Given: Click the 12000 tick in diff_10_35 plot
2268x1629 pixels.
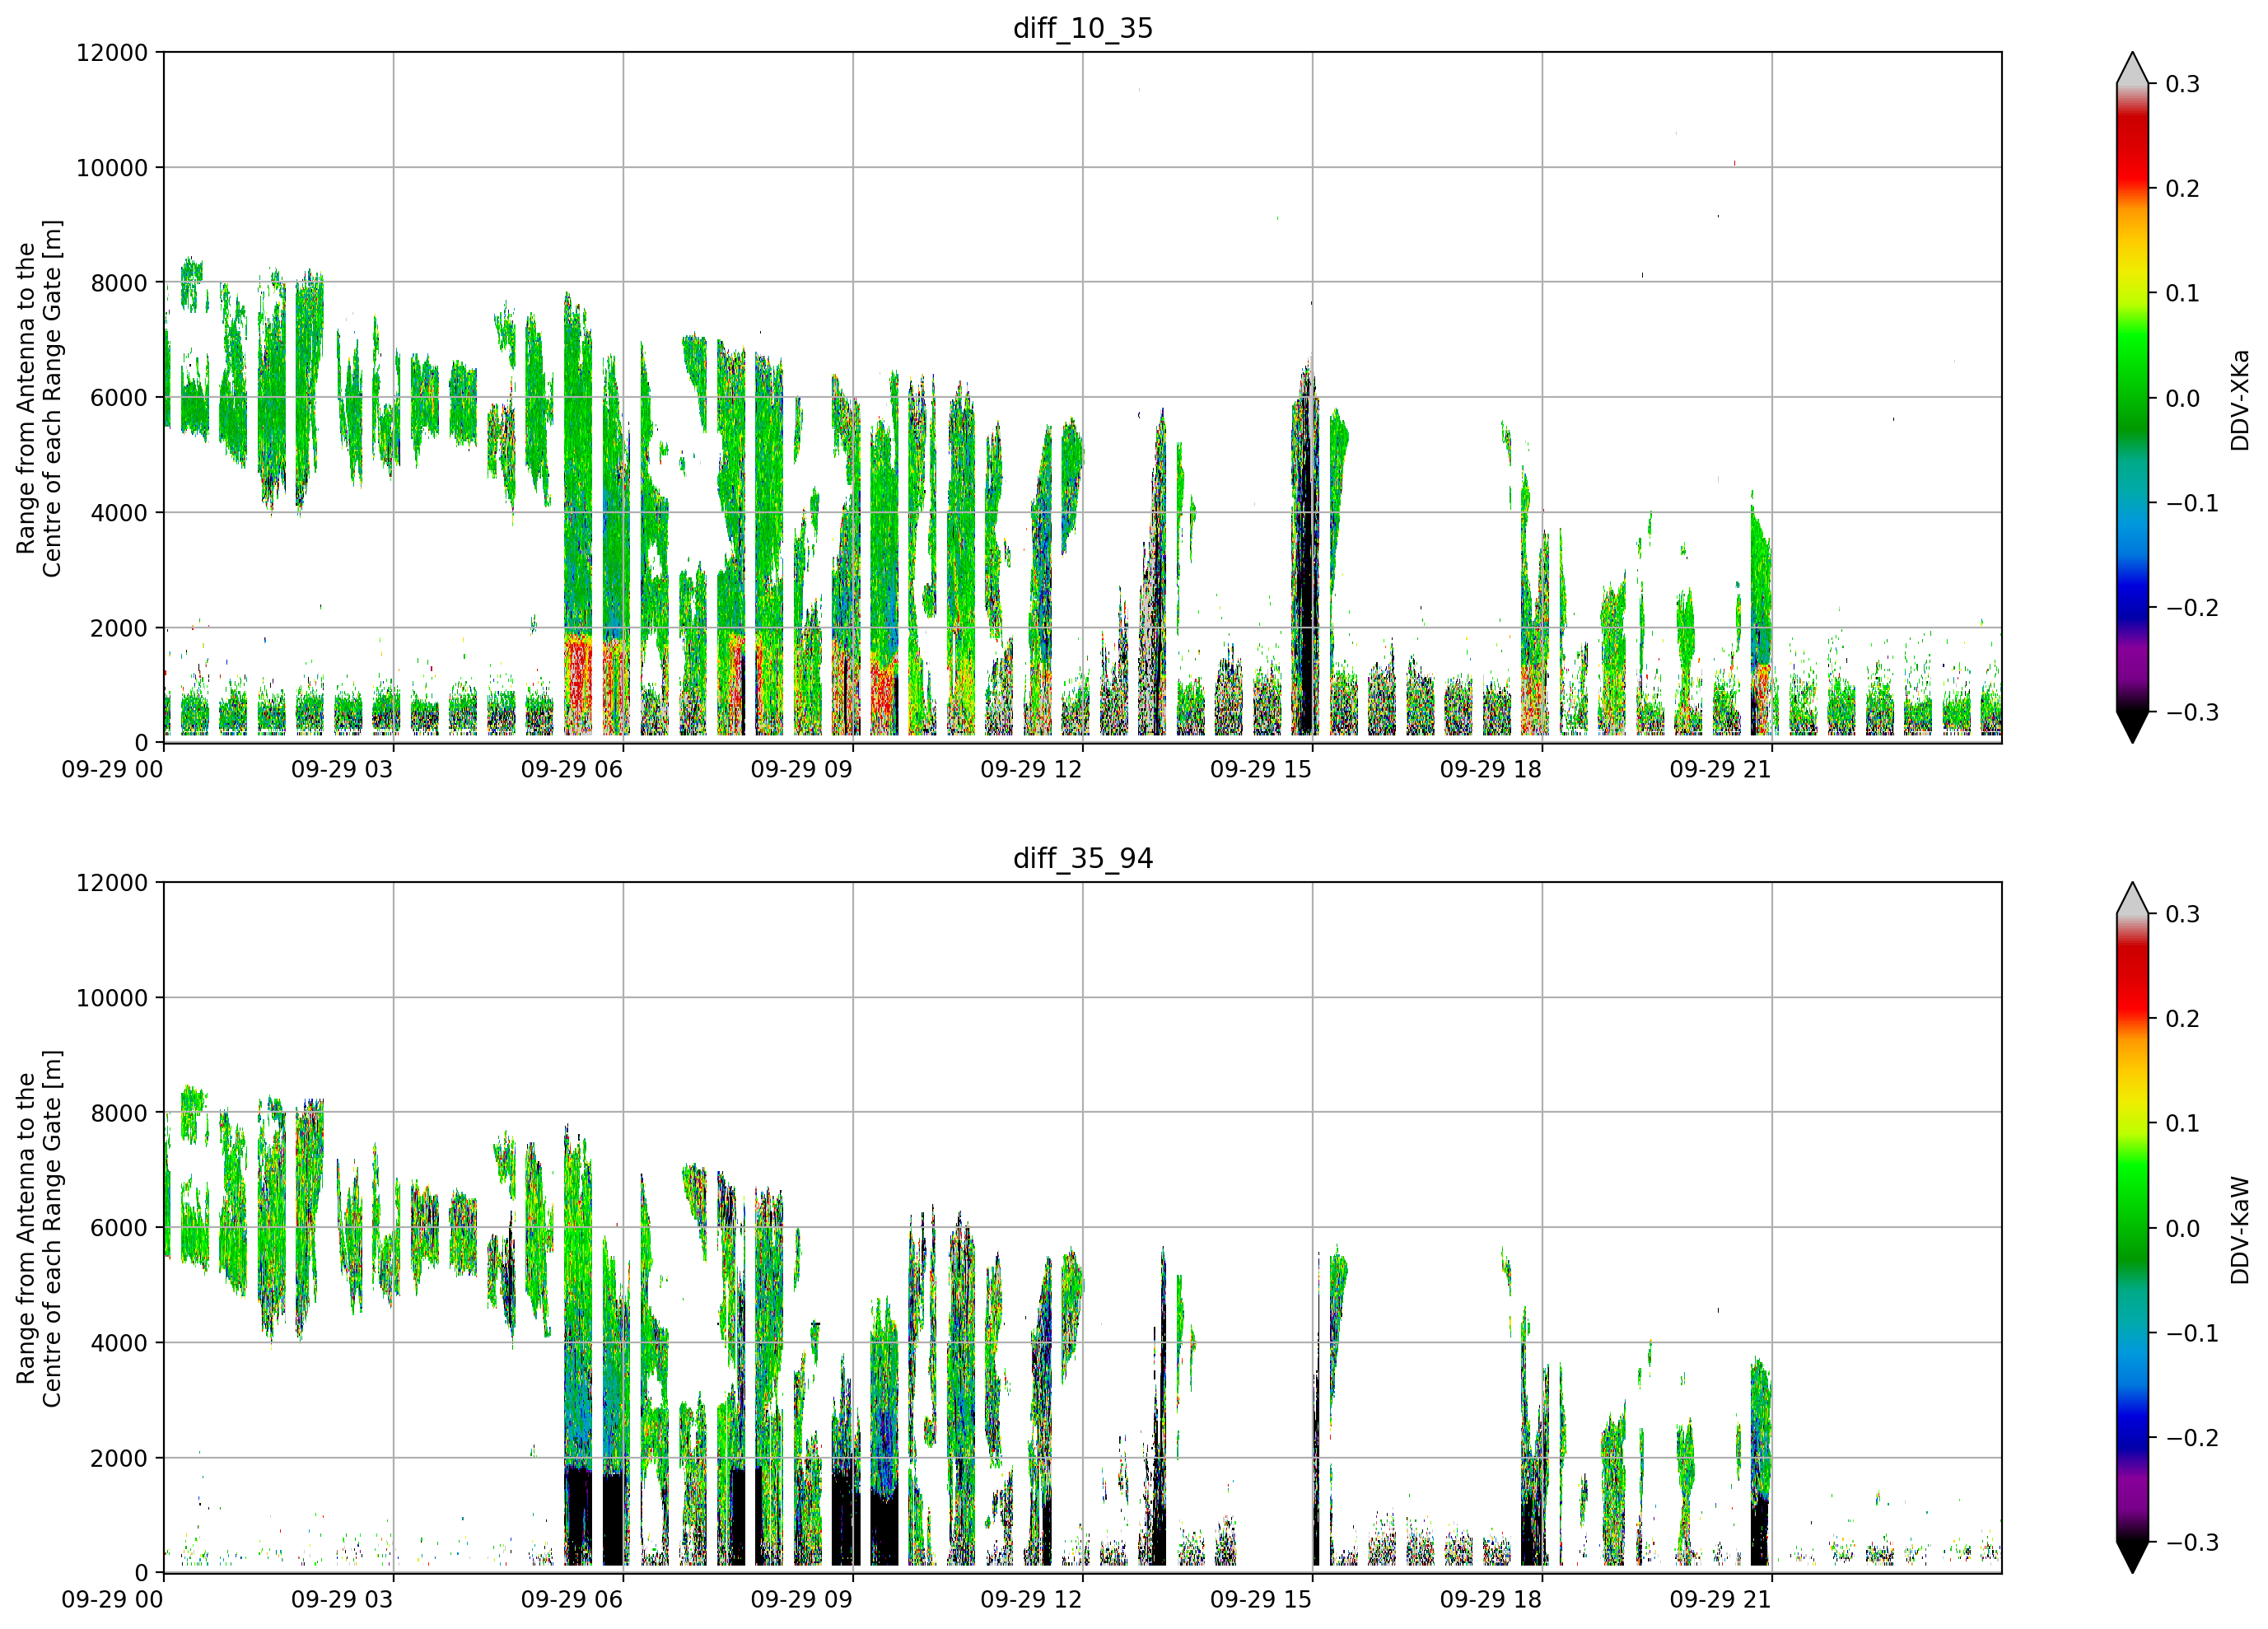Looking at the screenshot, I should coord(112,52).
